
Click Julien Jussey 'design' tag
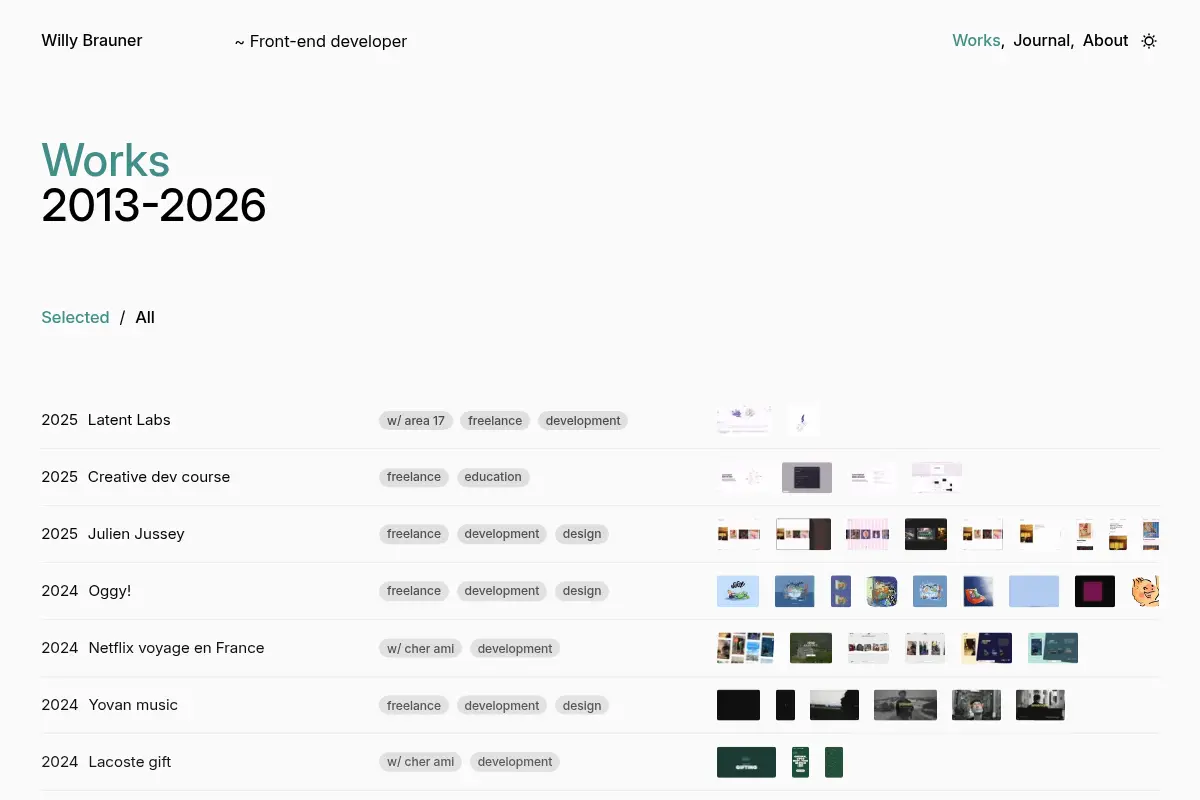[x=582, y=534]
